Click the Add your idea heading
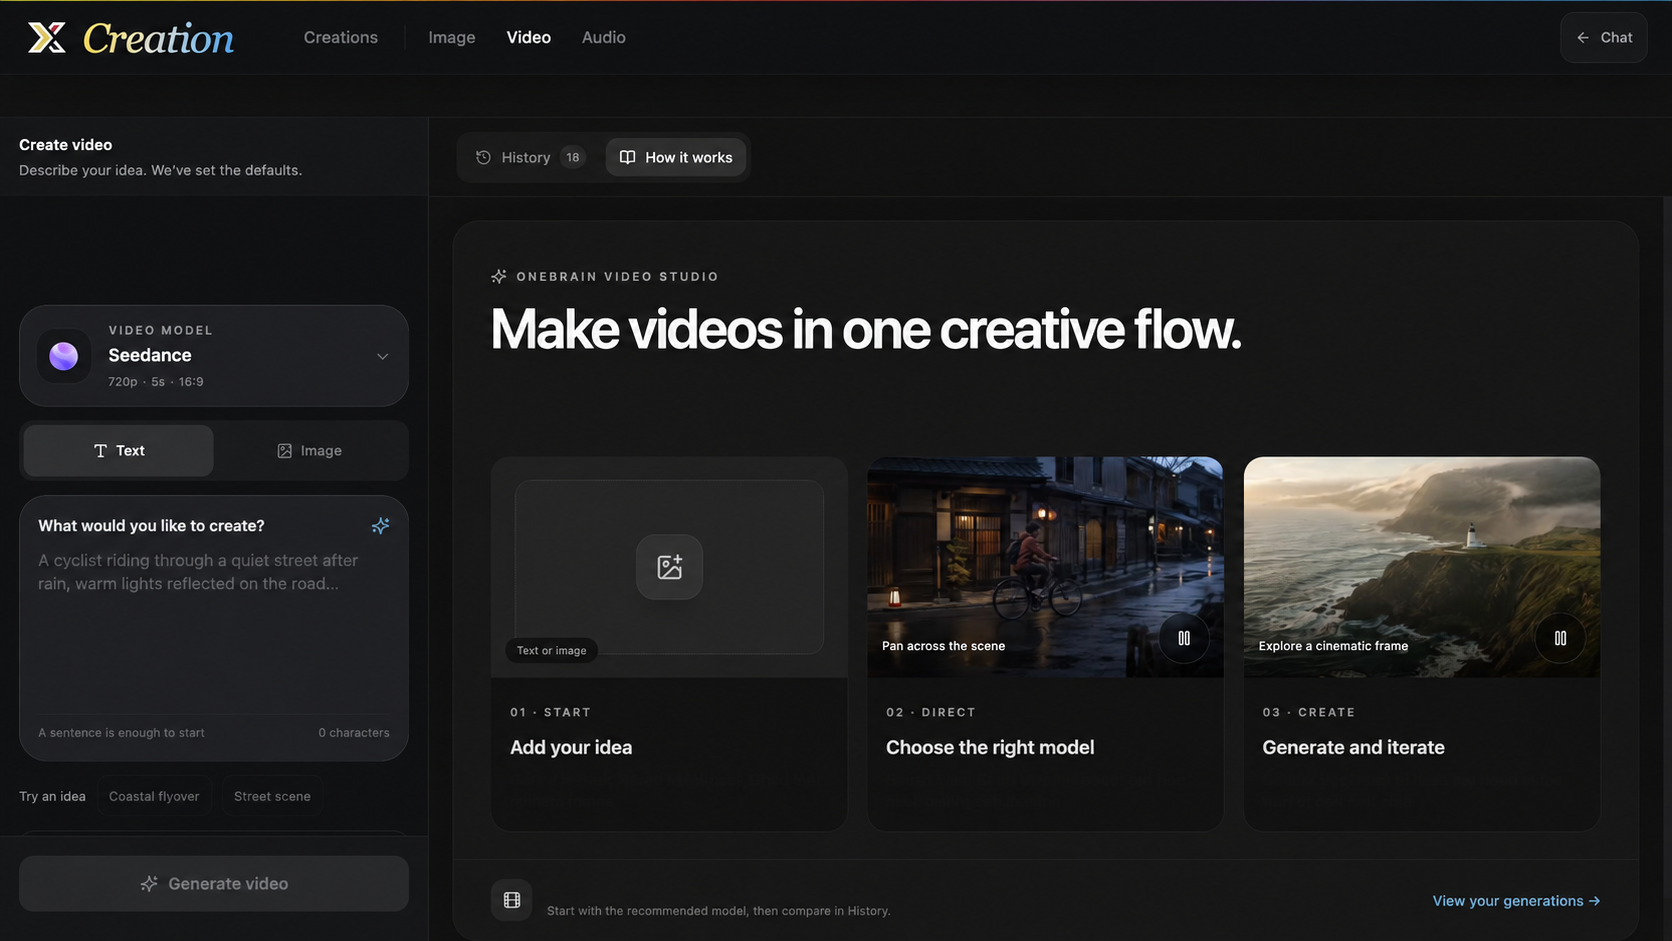1672x941 pixels. point(571,747)
